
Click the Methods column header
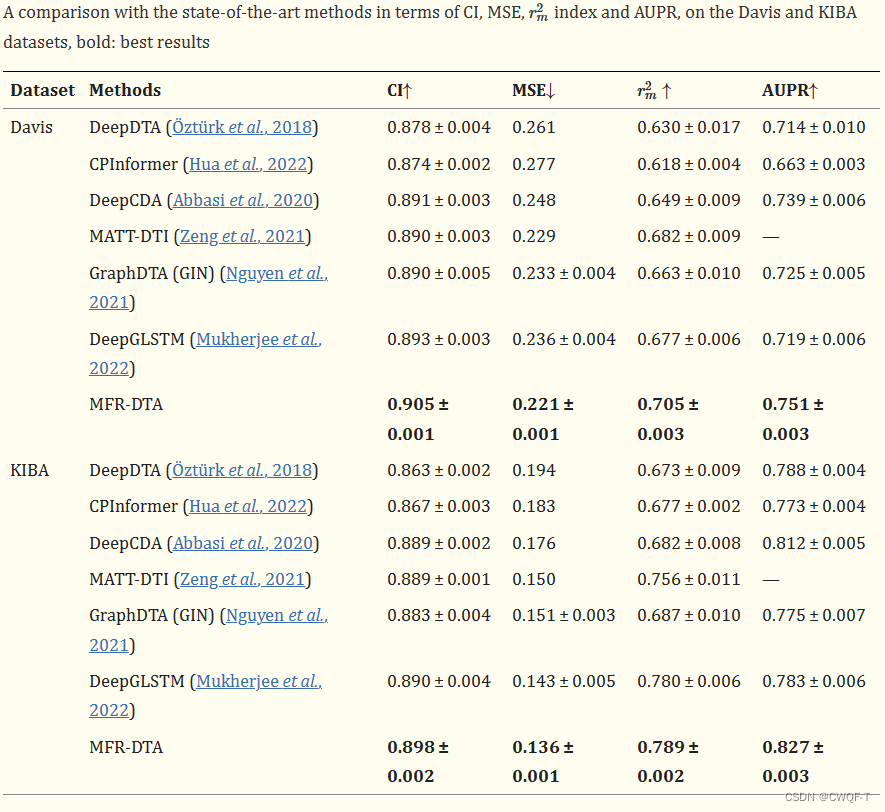tap(125, 90)
